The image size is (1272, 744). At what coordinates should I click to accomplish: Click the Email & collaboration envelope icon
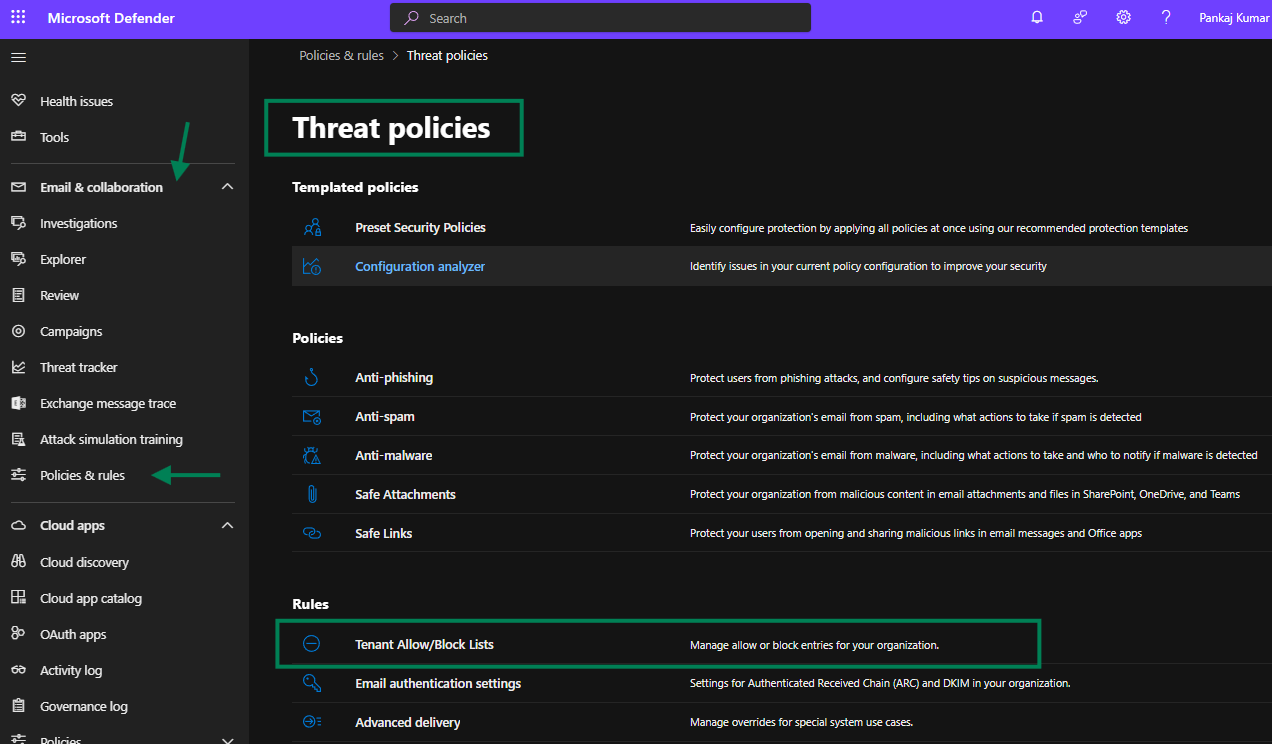click(x=18, y=187)
